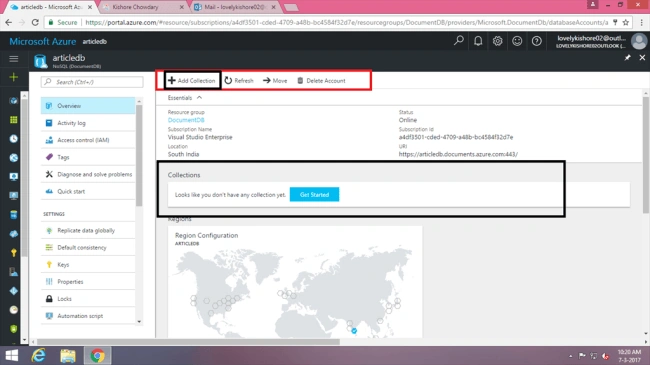Open the hamburger portal menu
Viewport: 650px width, 365px height.
[x=14, y=59]
